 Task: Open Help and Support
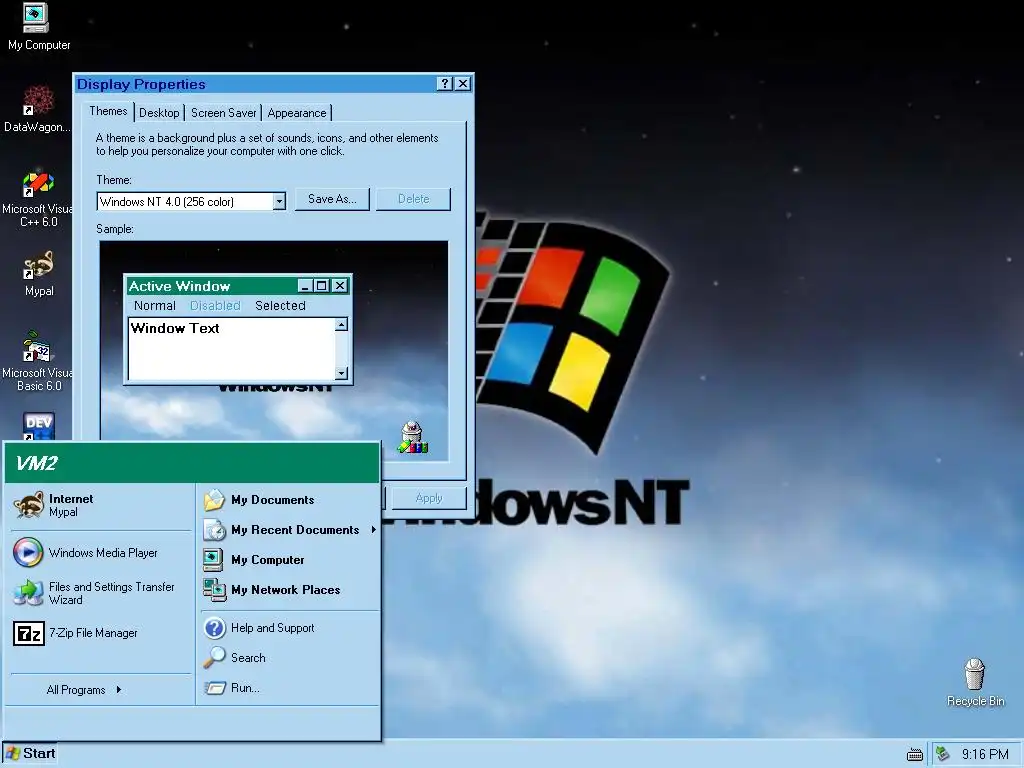tap(289, 628)
